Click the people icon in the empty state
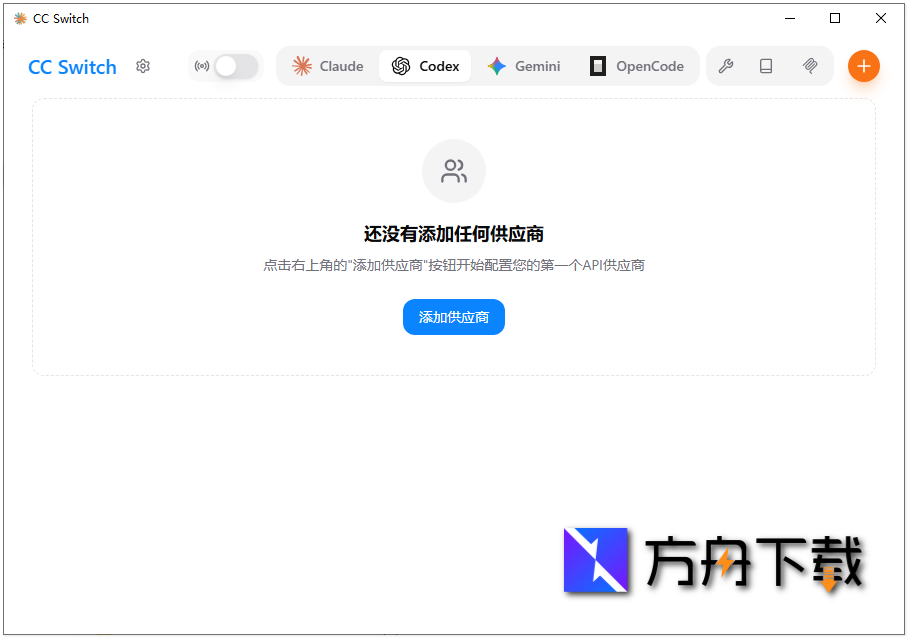Screen dimensions: 909x639 pos(454,171)
